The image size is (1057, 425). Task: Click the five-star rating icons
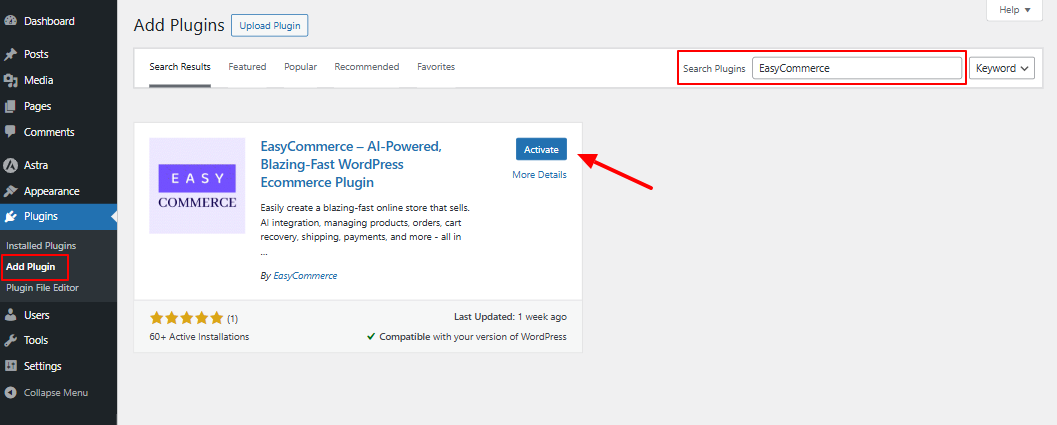tap(186, 318)
